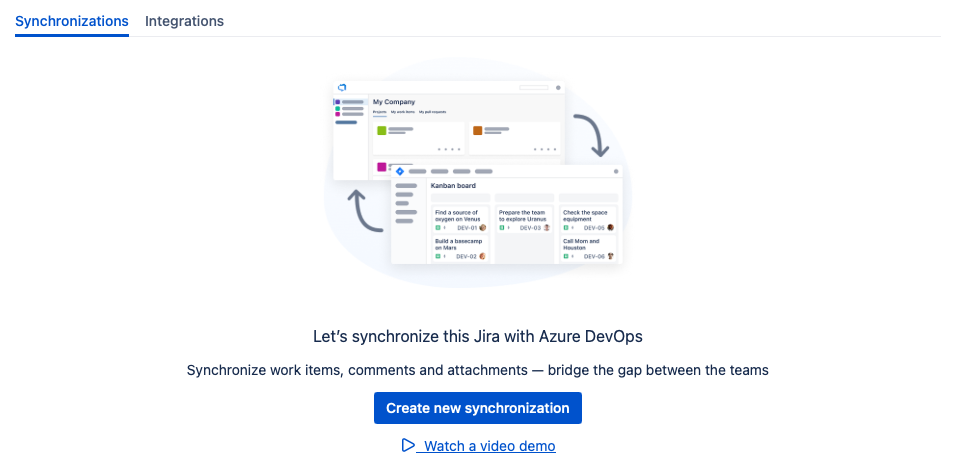Screen dimensions: 954x475
Task: Click the 'Call Mom and Houston' card
Action: click(x=588, y=249)
